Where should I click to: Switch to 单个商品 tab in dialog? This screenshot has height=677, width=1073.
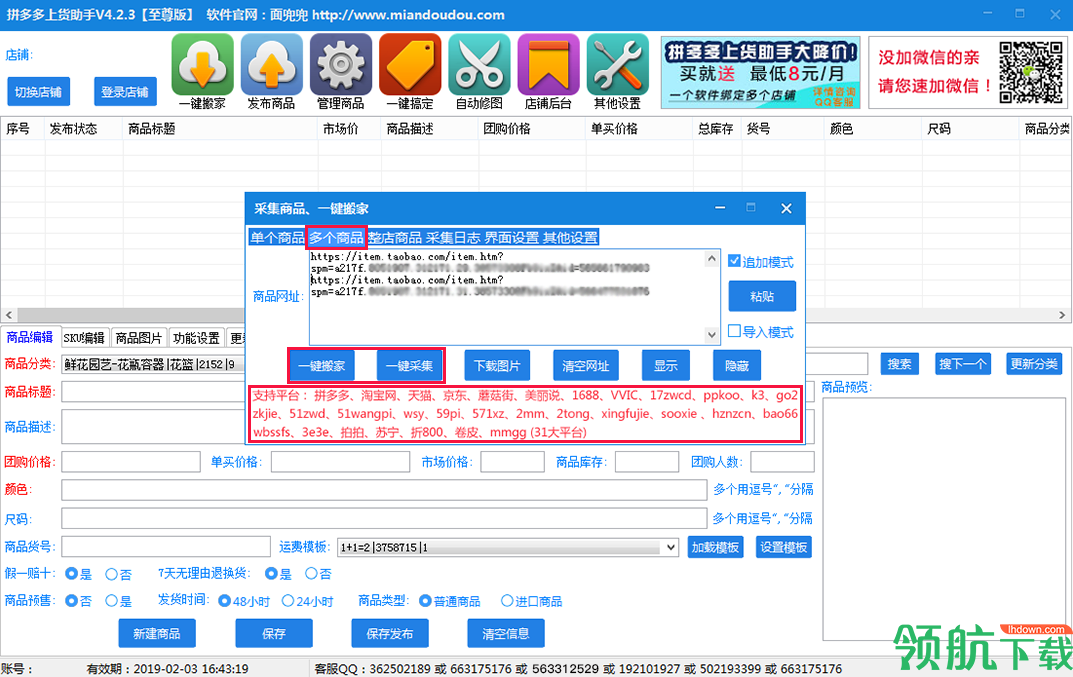coord(277,238)
